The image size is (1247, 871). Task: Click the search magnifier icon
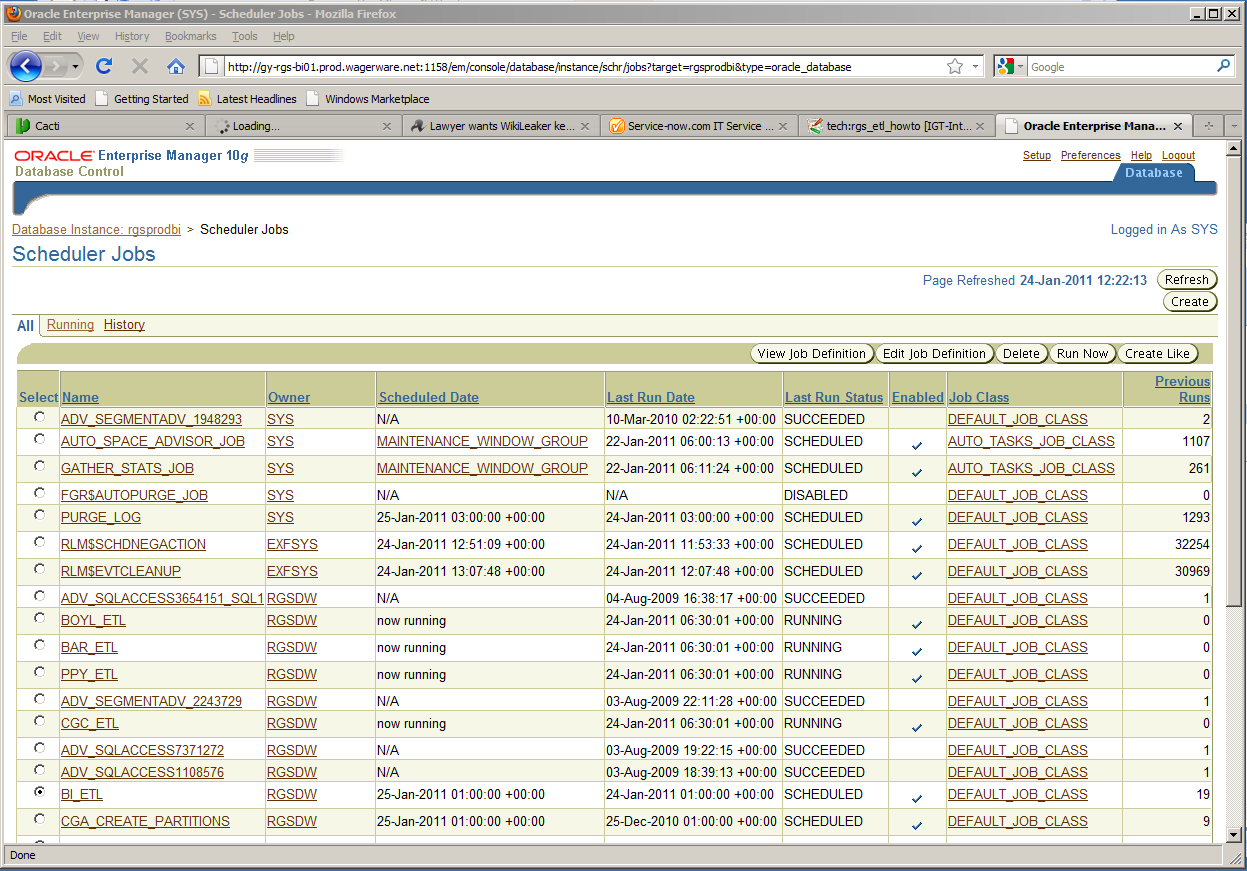(x=1223, y=67)
